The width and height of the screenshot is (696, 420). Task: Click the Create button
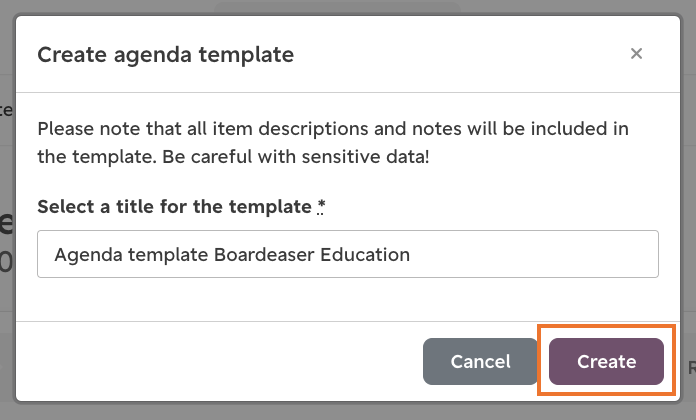606,361
